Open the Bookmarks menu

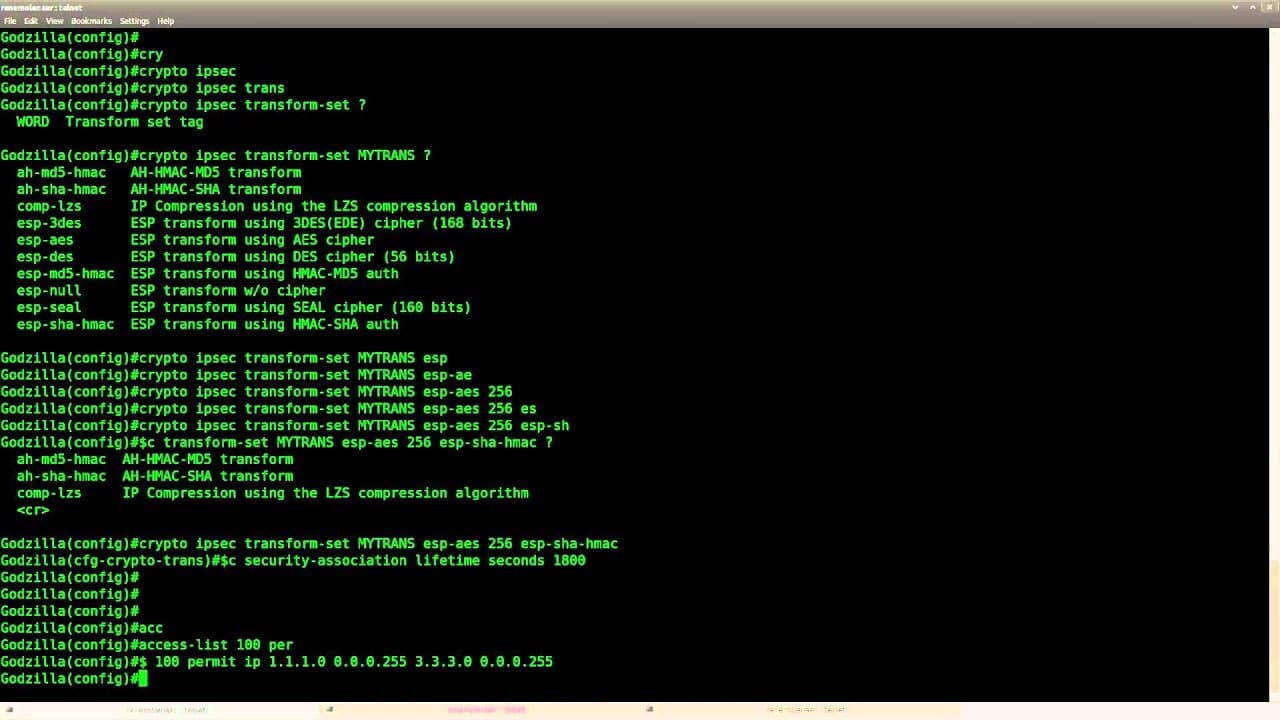click(x=91, y=21)
